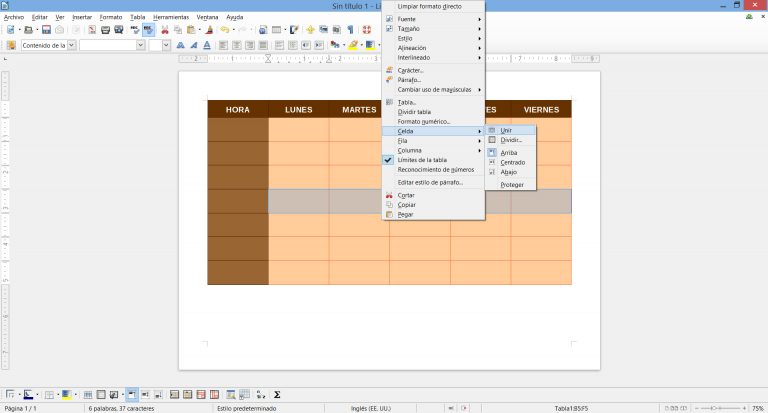
Task: Click the Spelling and grammar check icon
Action: 135,30
